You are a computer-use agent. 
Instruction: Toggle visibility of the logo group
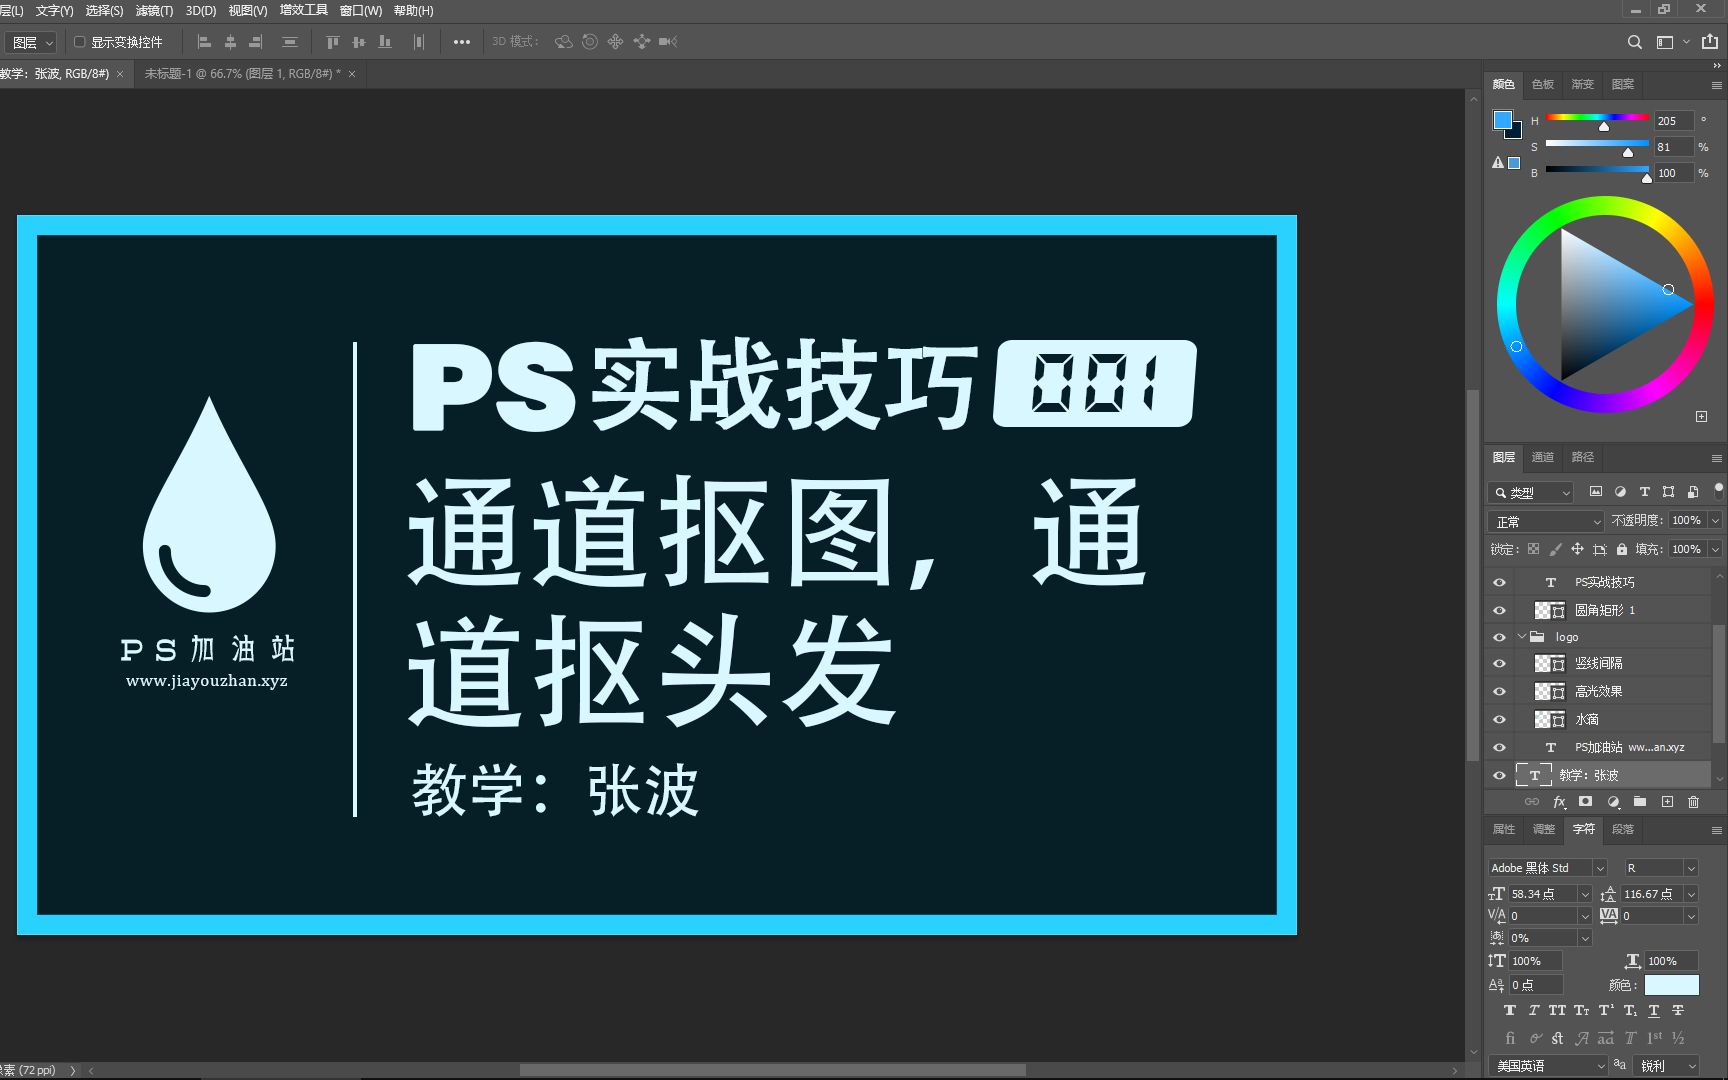pyautogui.click(x=1498, y=636)
